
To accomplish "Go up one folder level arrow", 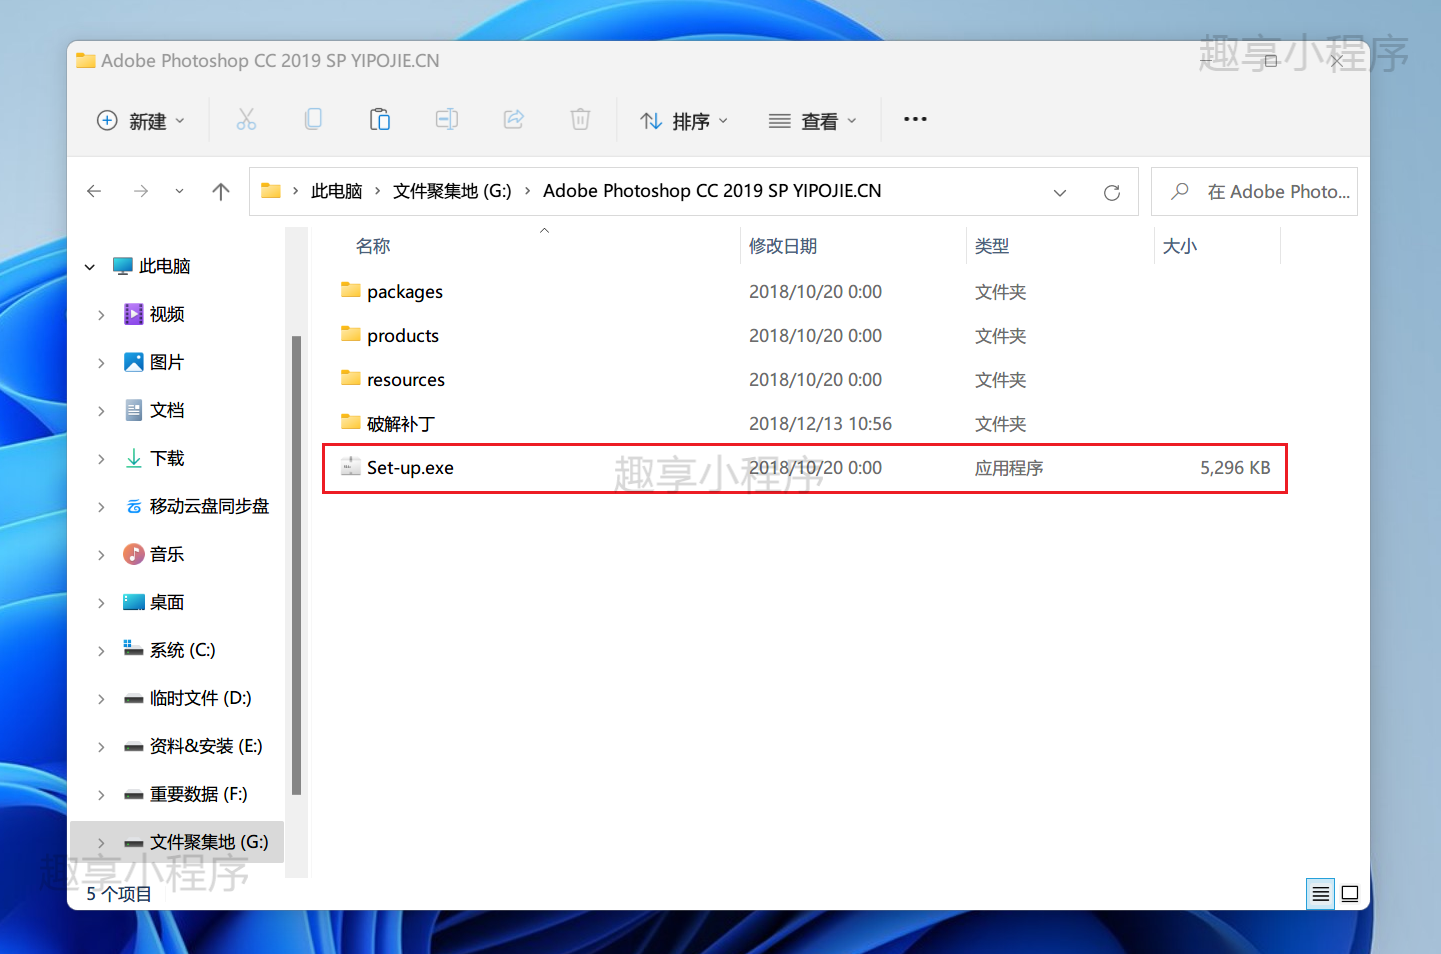I will coord(221,191).
